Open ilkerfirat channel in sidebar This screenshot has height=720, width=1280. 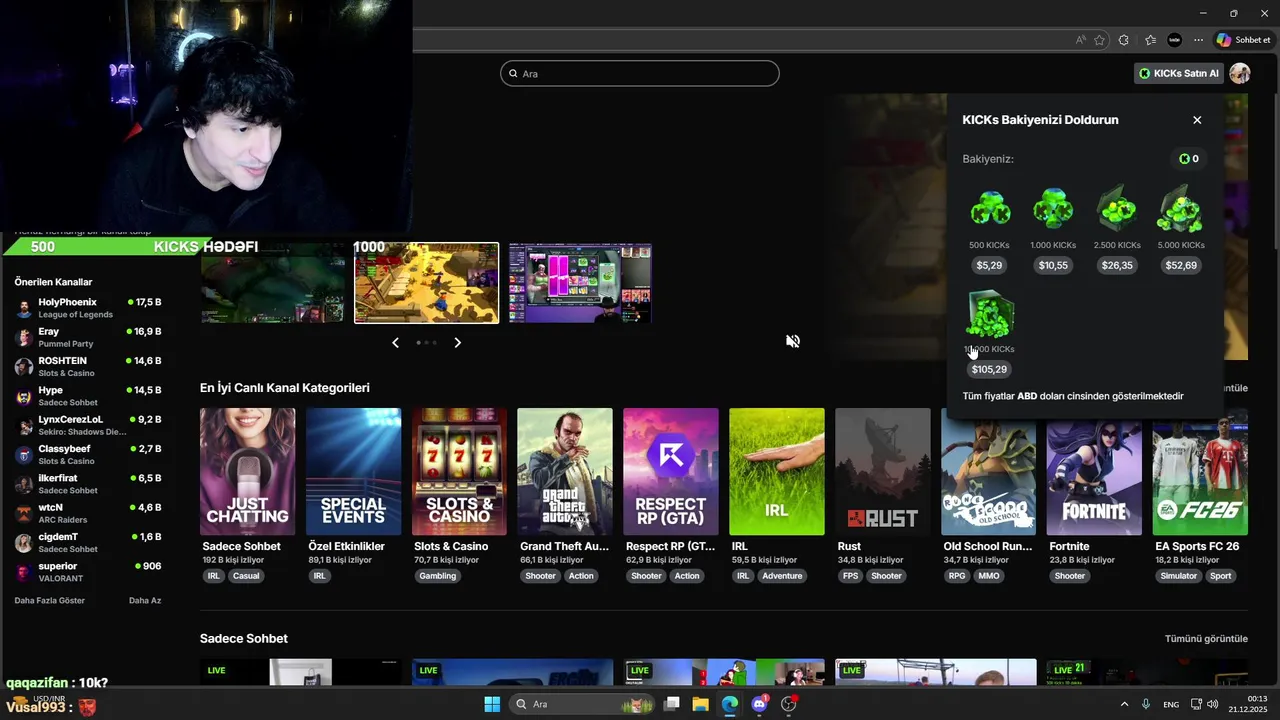(x=88, y=484)
